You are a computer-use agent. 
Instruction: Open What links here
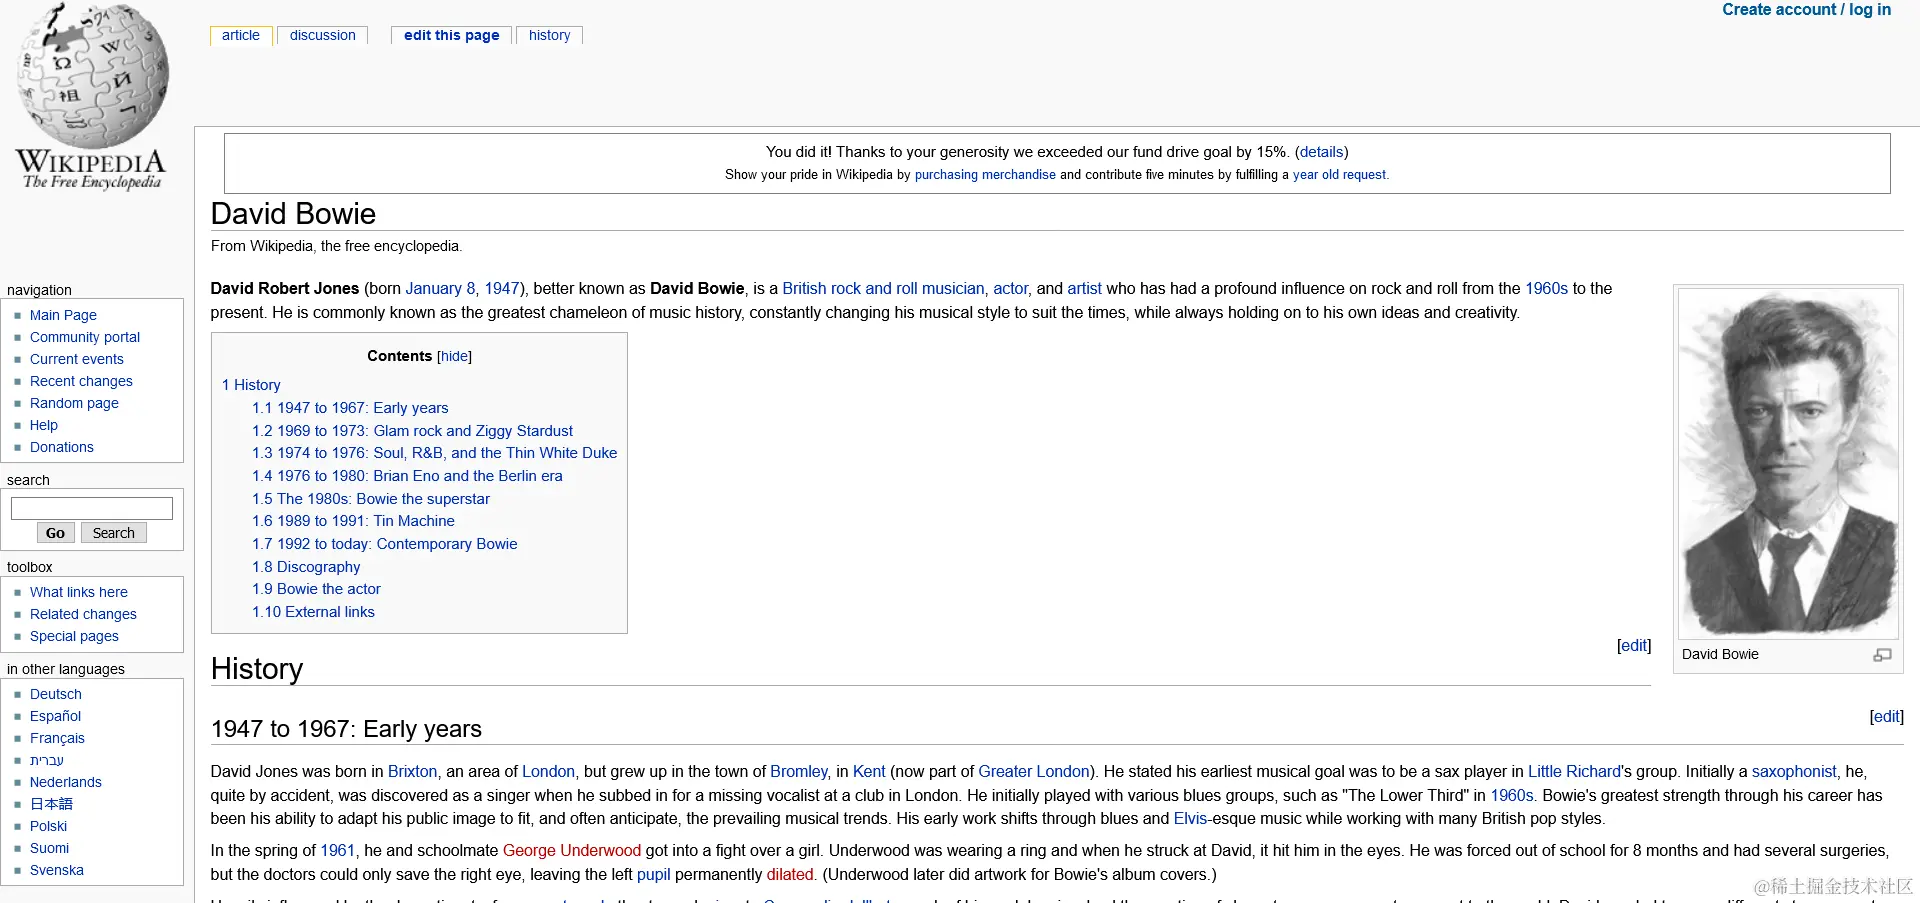pyautogui.click(x=79, y=592)
